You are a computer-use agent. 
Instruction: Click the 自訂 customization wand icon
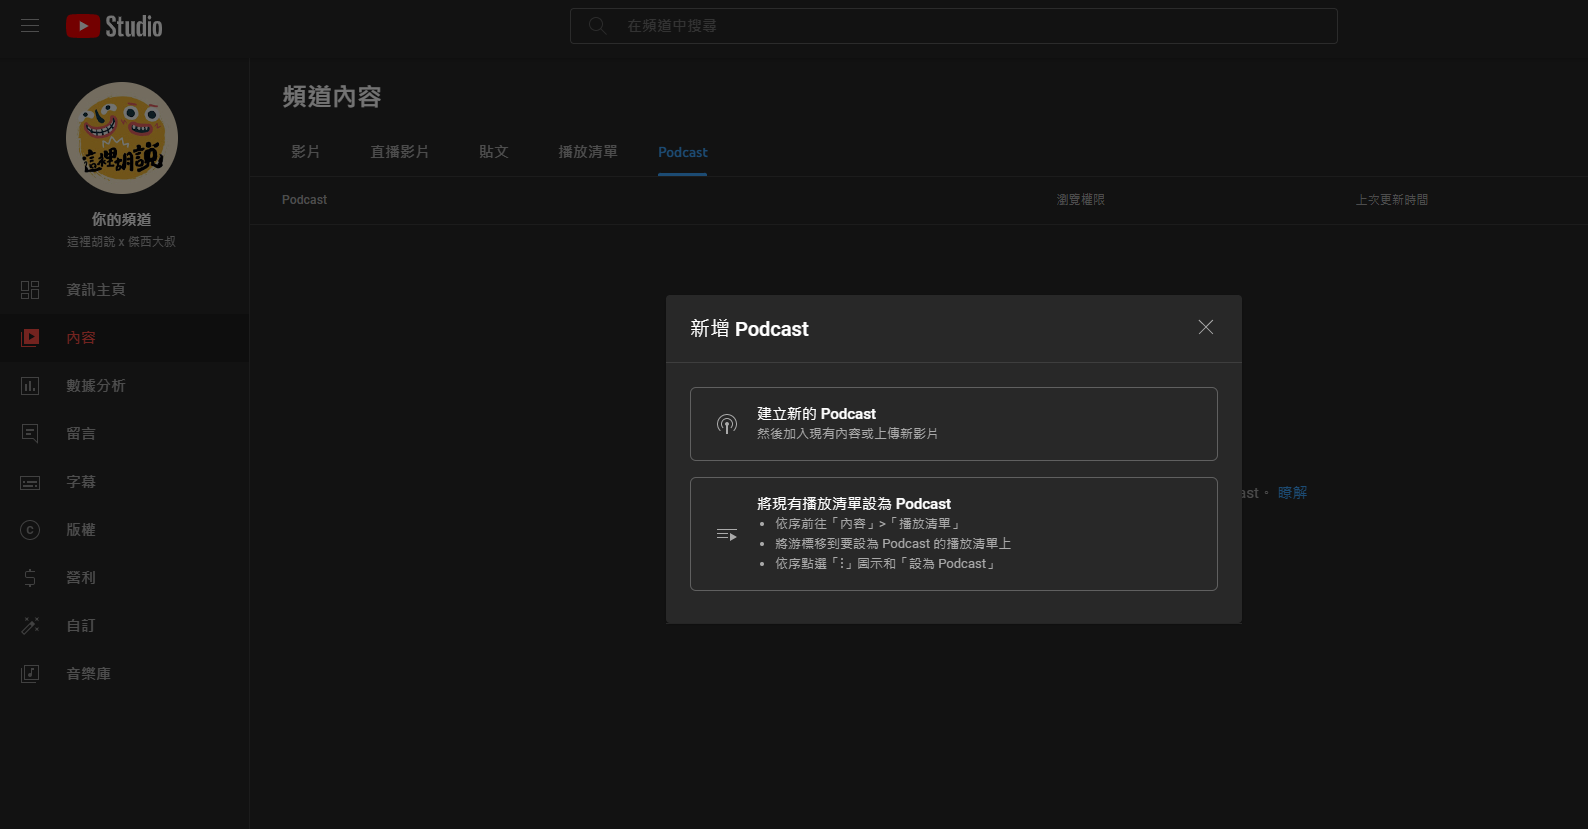(x=30, y=626)
